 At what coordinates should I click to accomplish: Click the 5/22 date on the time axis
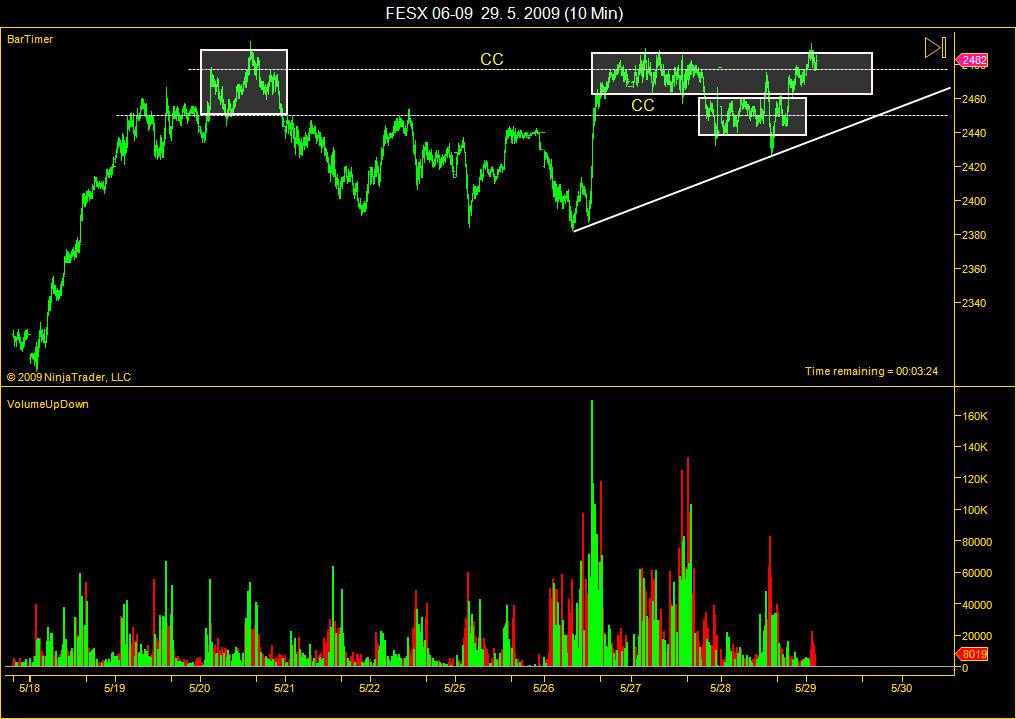(369, 688)
